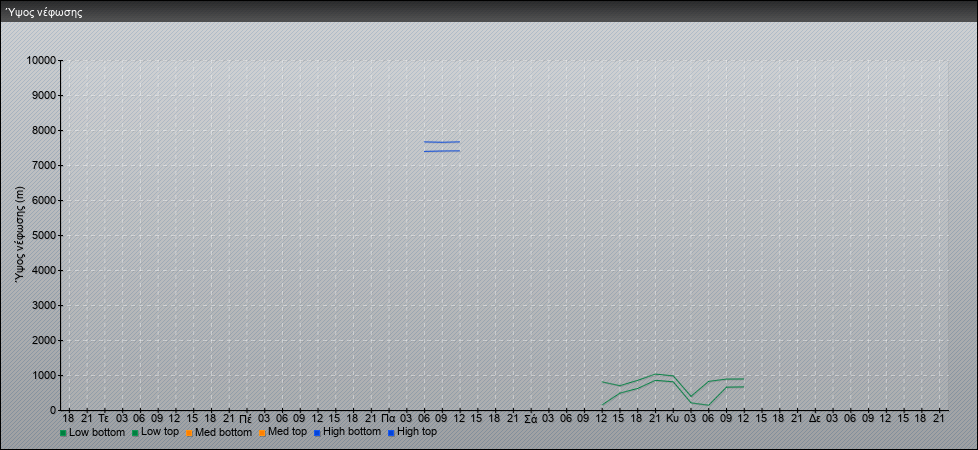
Task: Click the Πέ day label on x-axis
Action: (246, 418)
